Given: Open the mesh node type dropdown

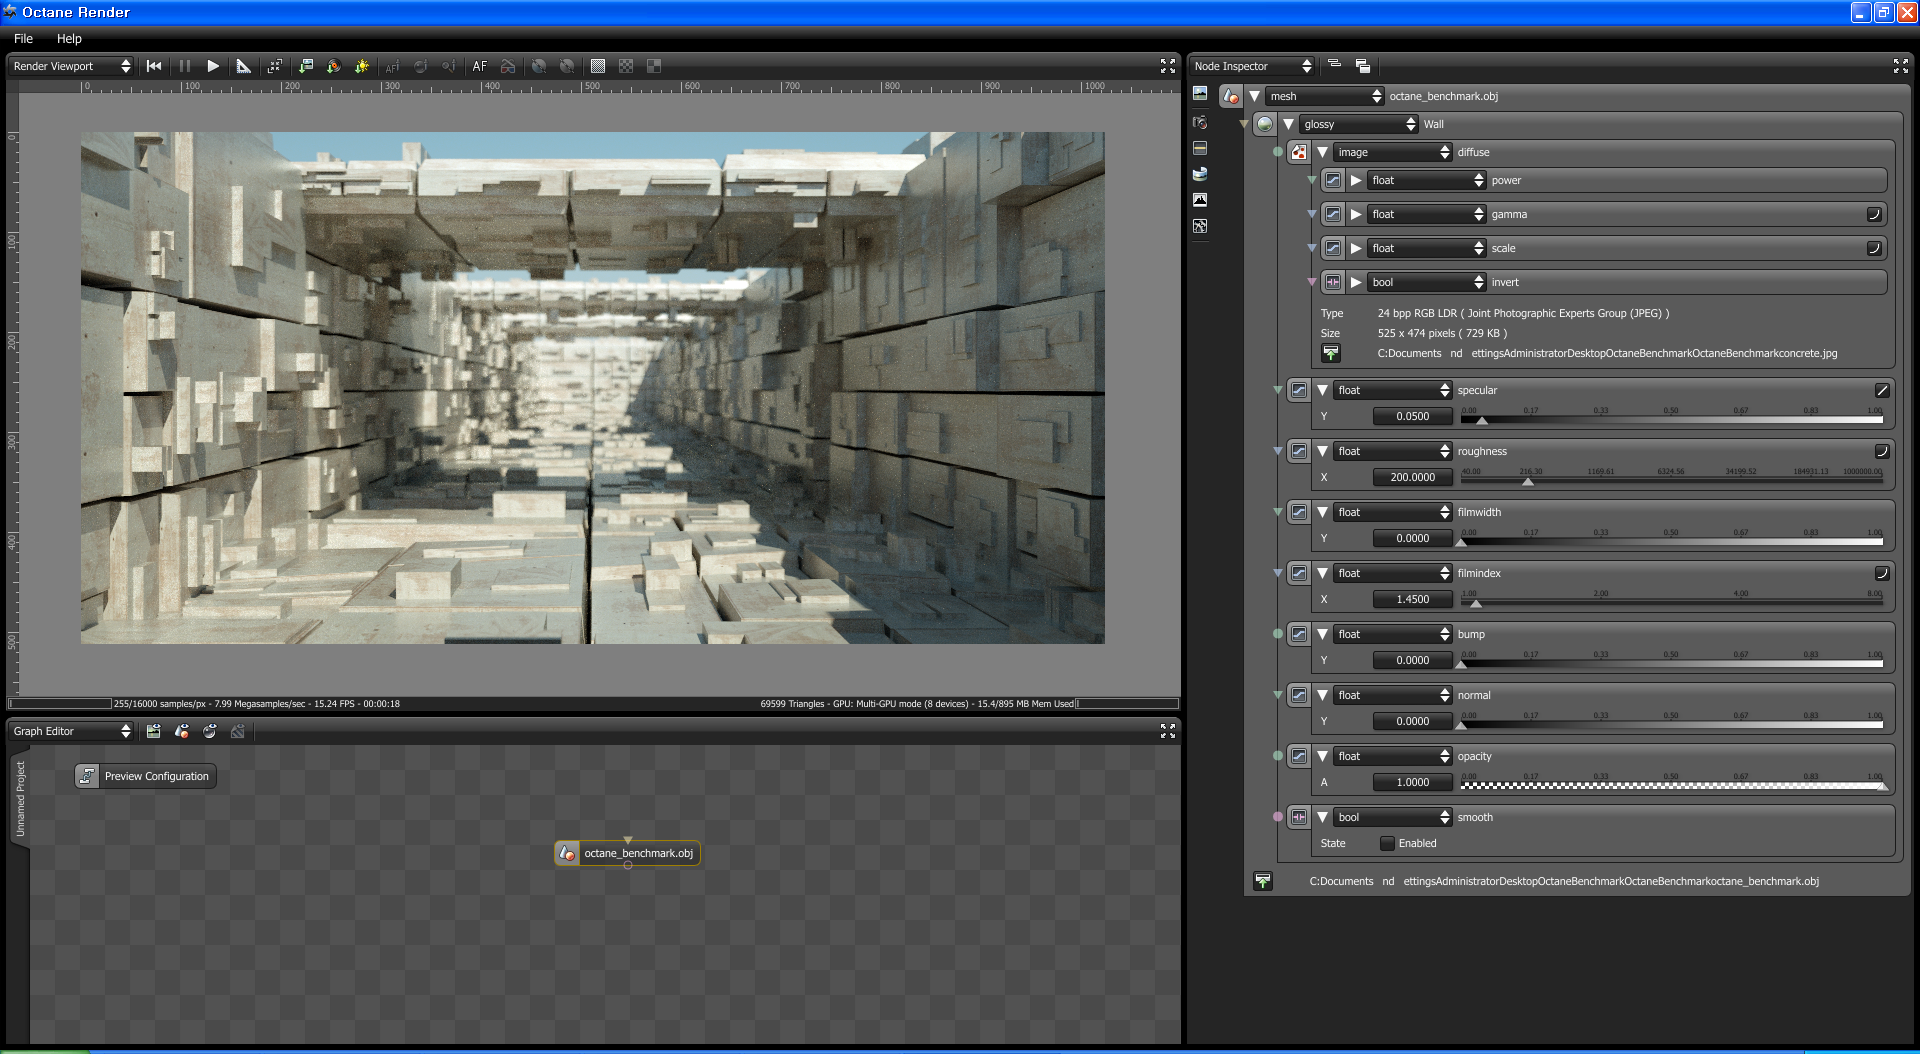Looking at the screenshot, I should click(x=1325, y=96).
